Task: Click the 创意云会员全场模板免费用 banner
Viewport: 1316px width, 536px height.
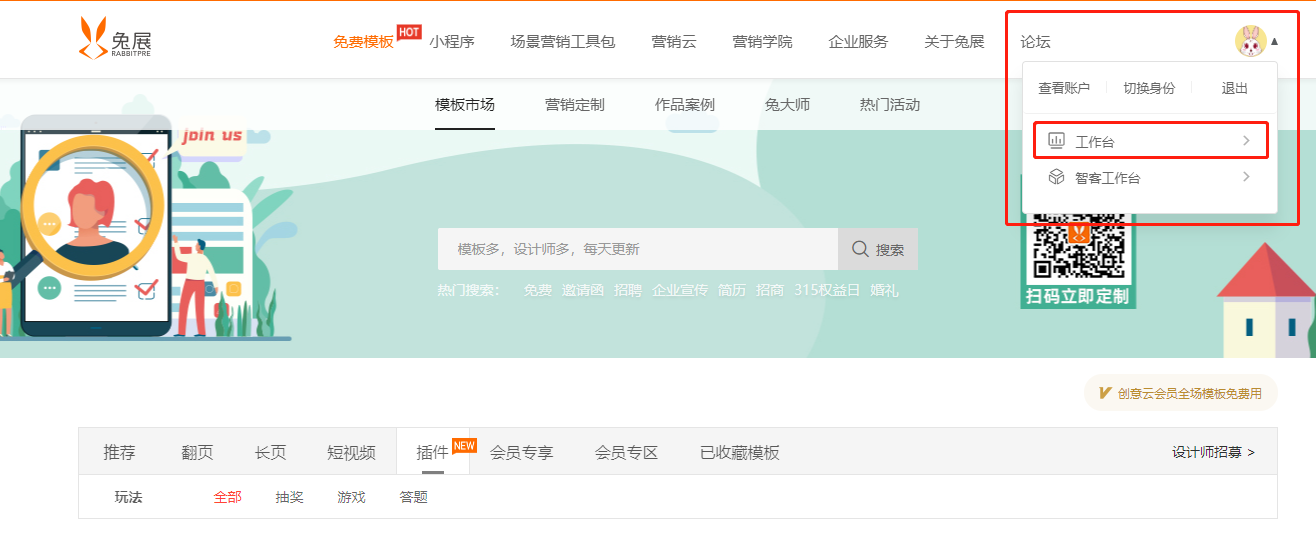Action: coord(1181,393)
